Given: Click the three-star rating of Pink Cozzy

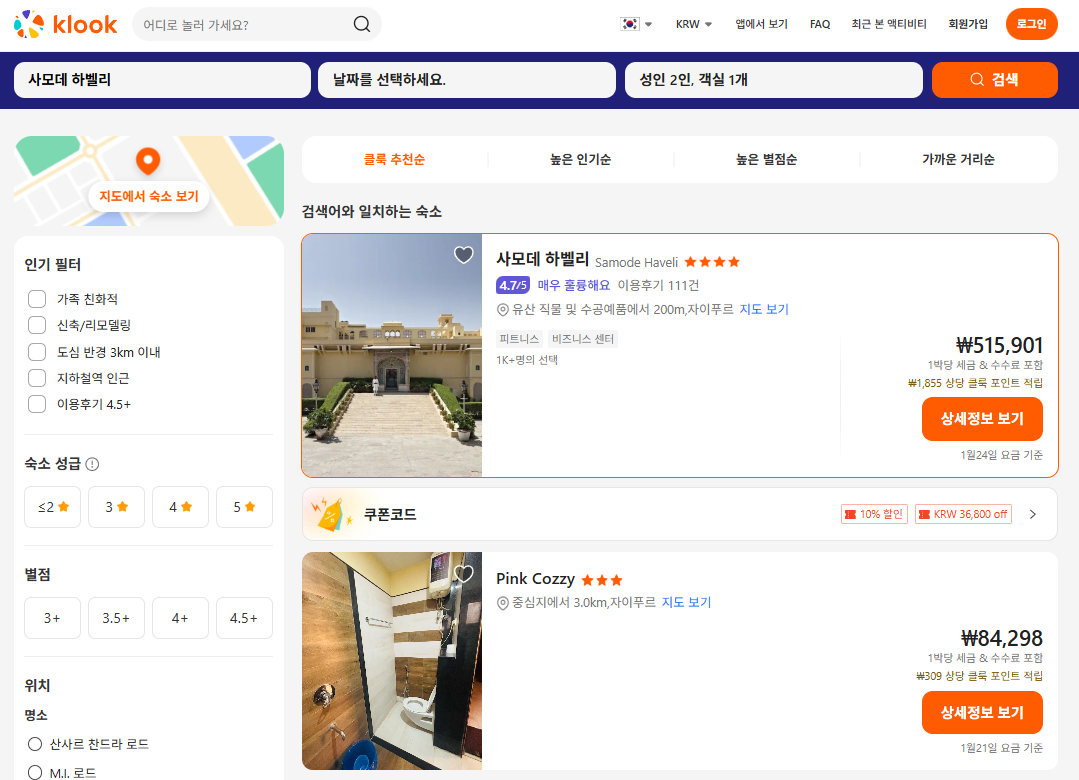Looking at the screenshot, I should pos(602,580).
